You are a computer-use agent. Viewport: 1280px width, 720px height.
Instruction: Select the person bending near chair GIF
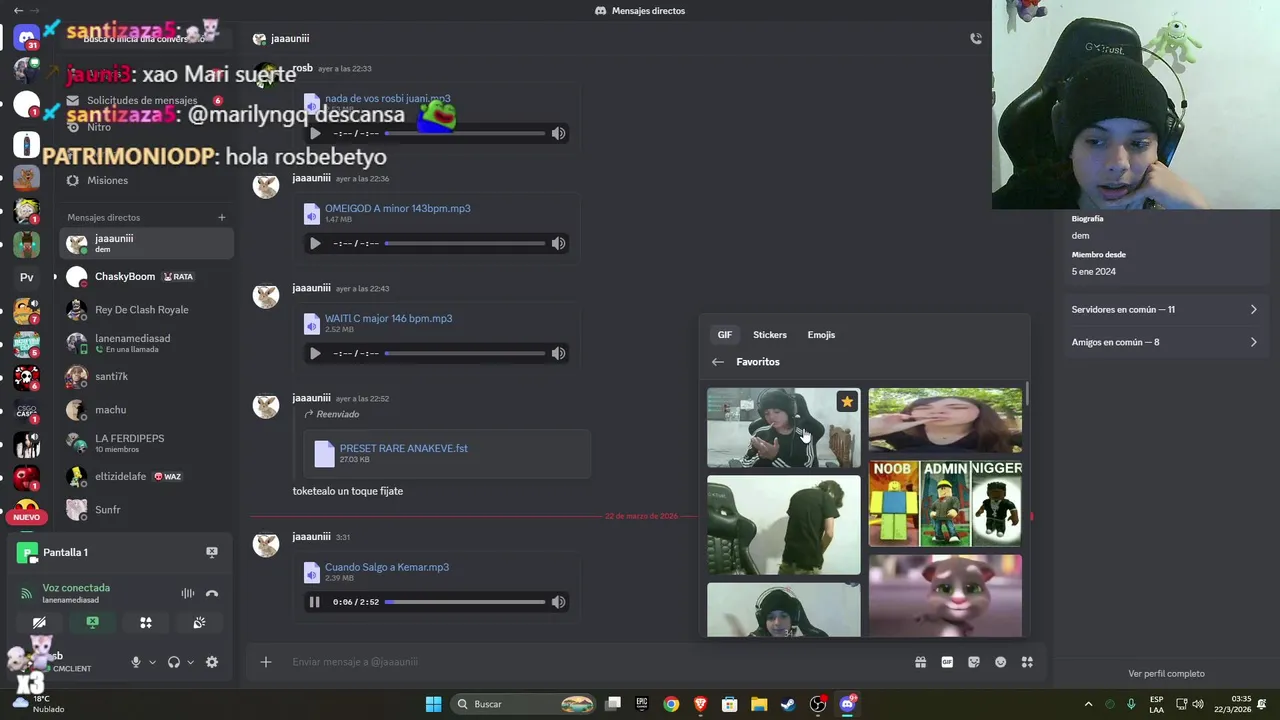point(783,525)
